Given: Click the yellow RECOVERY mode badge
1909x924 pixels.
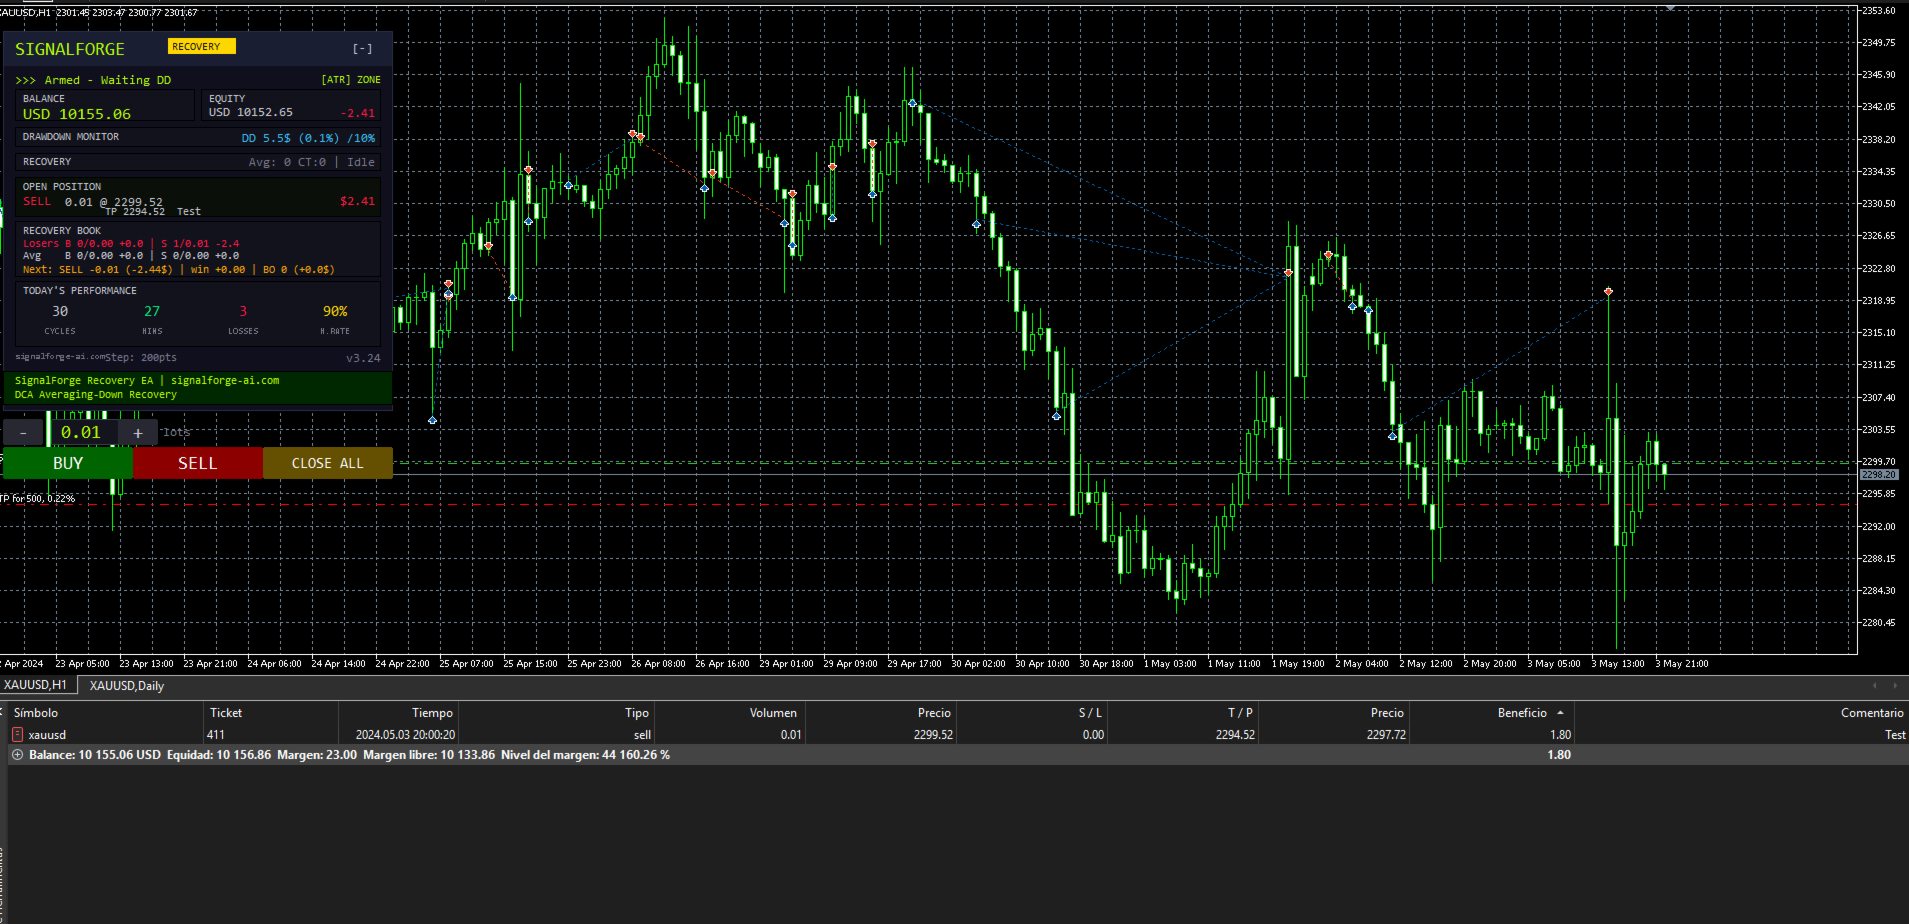Looking at the screenshot, I should (201, 46).
